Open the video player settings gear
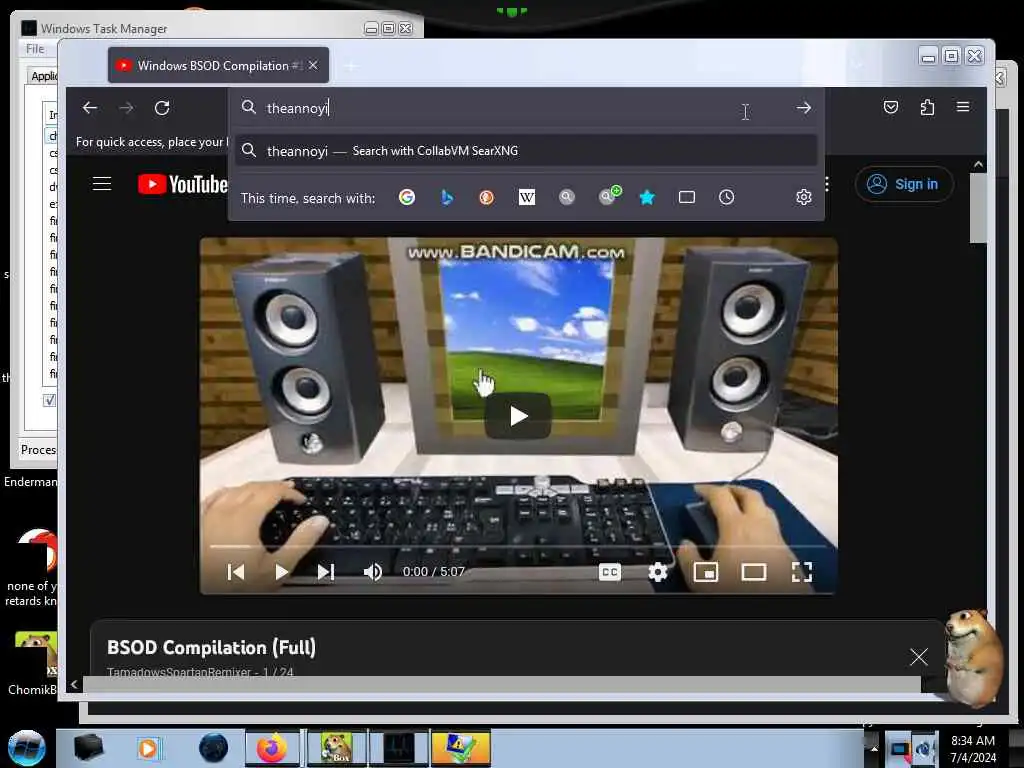The image size is (1024, 768). tap(658, 572)
